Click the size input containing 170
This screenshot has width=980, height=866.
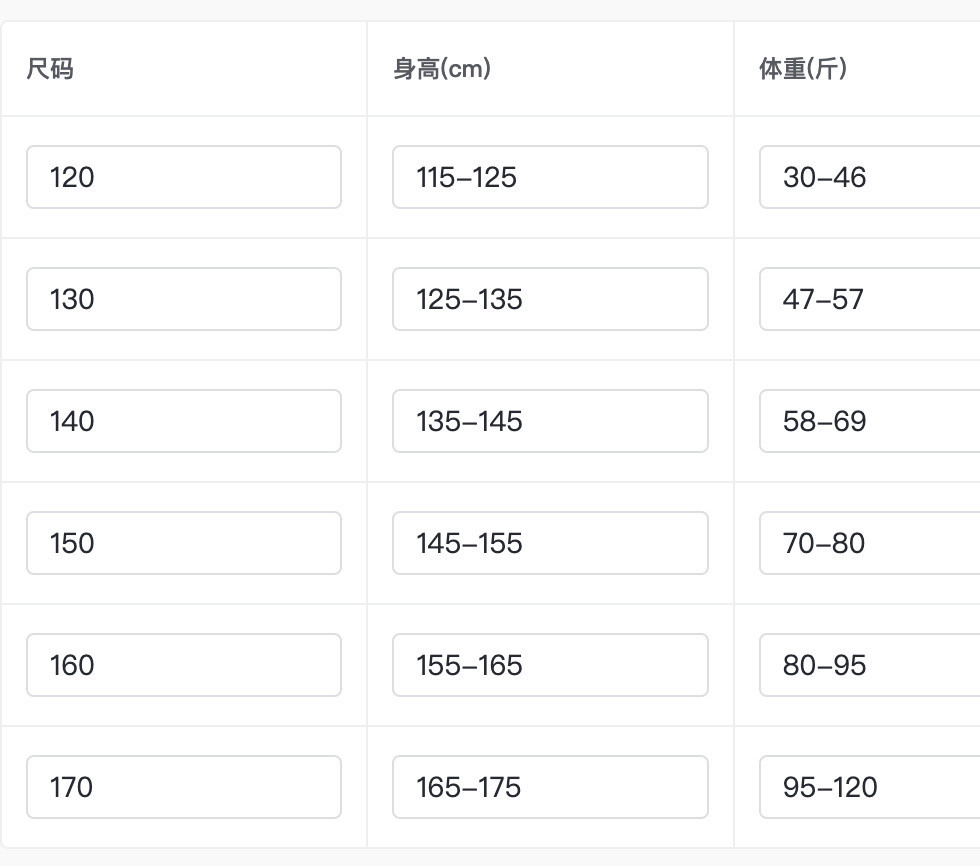click(x=183, y=787)
